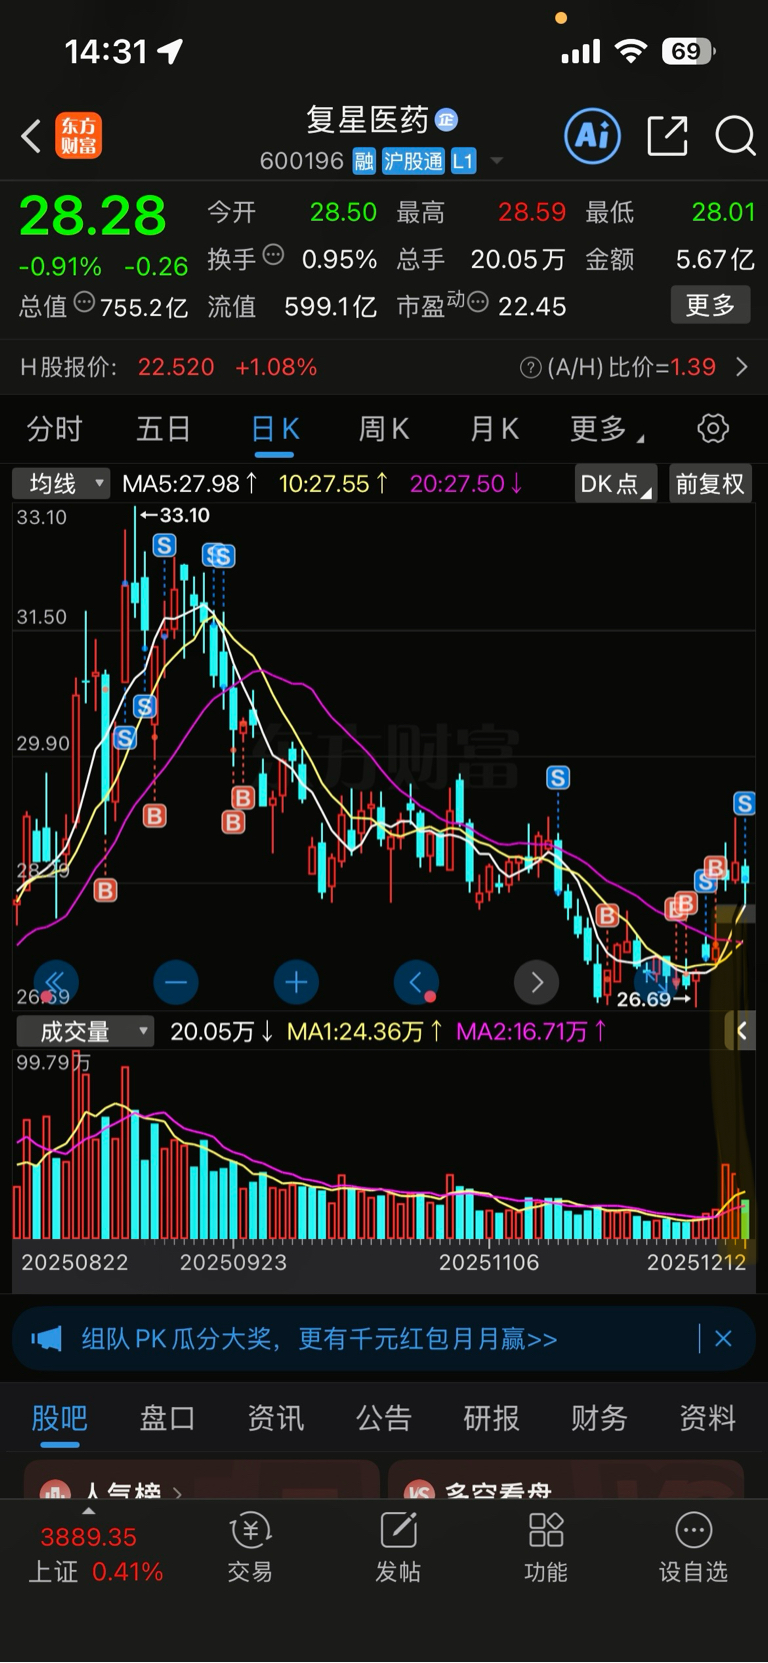Switch to 分时 chart tab
768x1663 pixels.
coord(54,429)
